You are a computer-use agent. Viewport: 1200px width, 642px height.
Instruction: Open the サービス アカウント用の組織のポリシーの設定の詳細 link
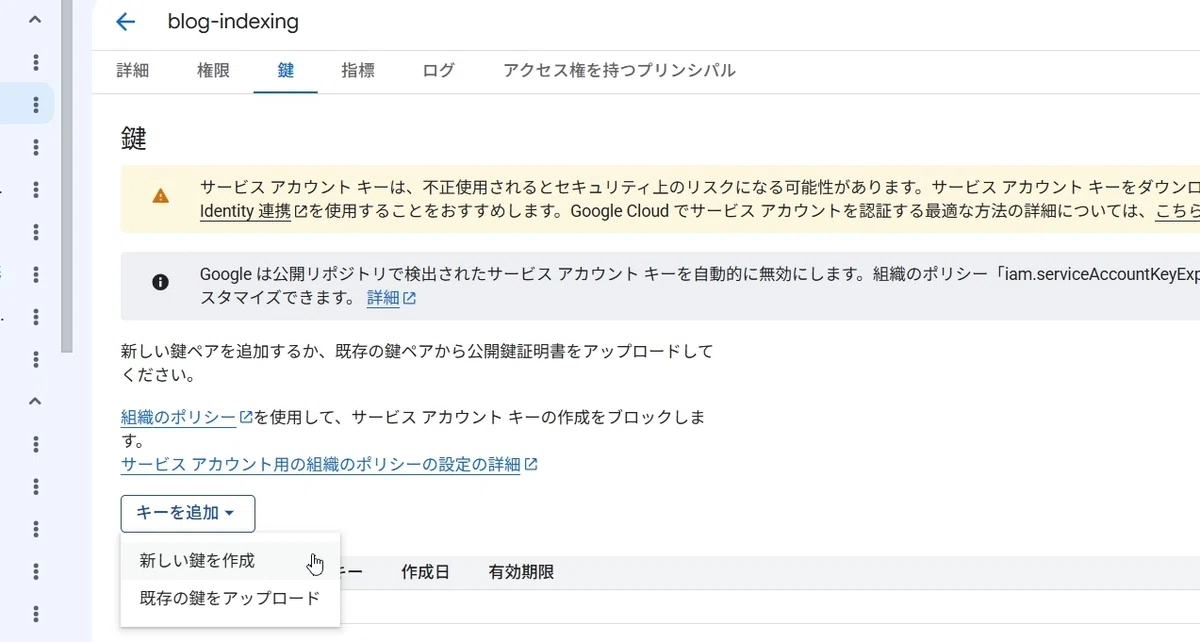point(329,464)
